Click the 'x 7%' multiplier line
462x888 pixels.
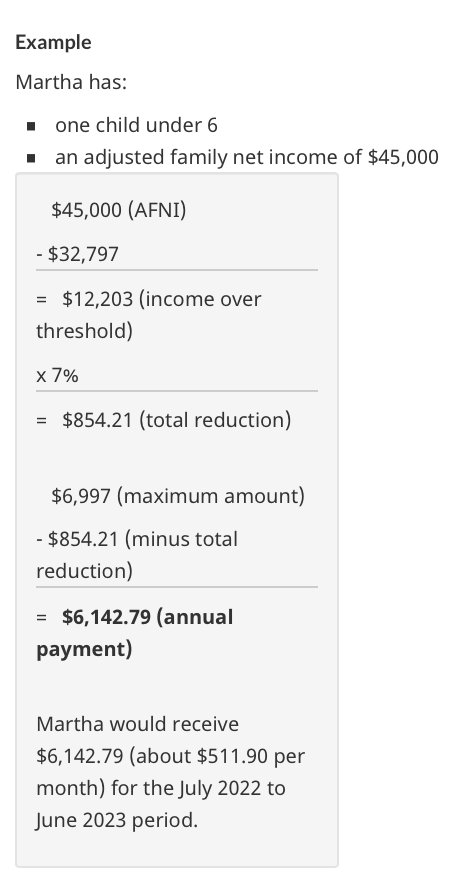[57, 375]
